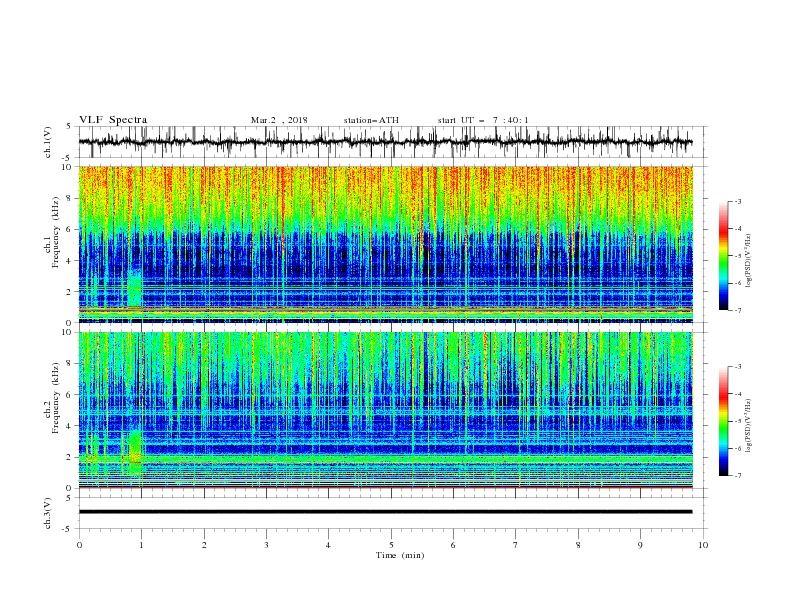Click the "-3" label on ch.1 colorbar
The image size is (792, 612).
737,201
